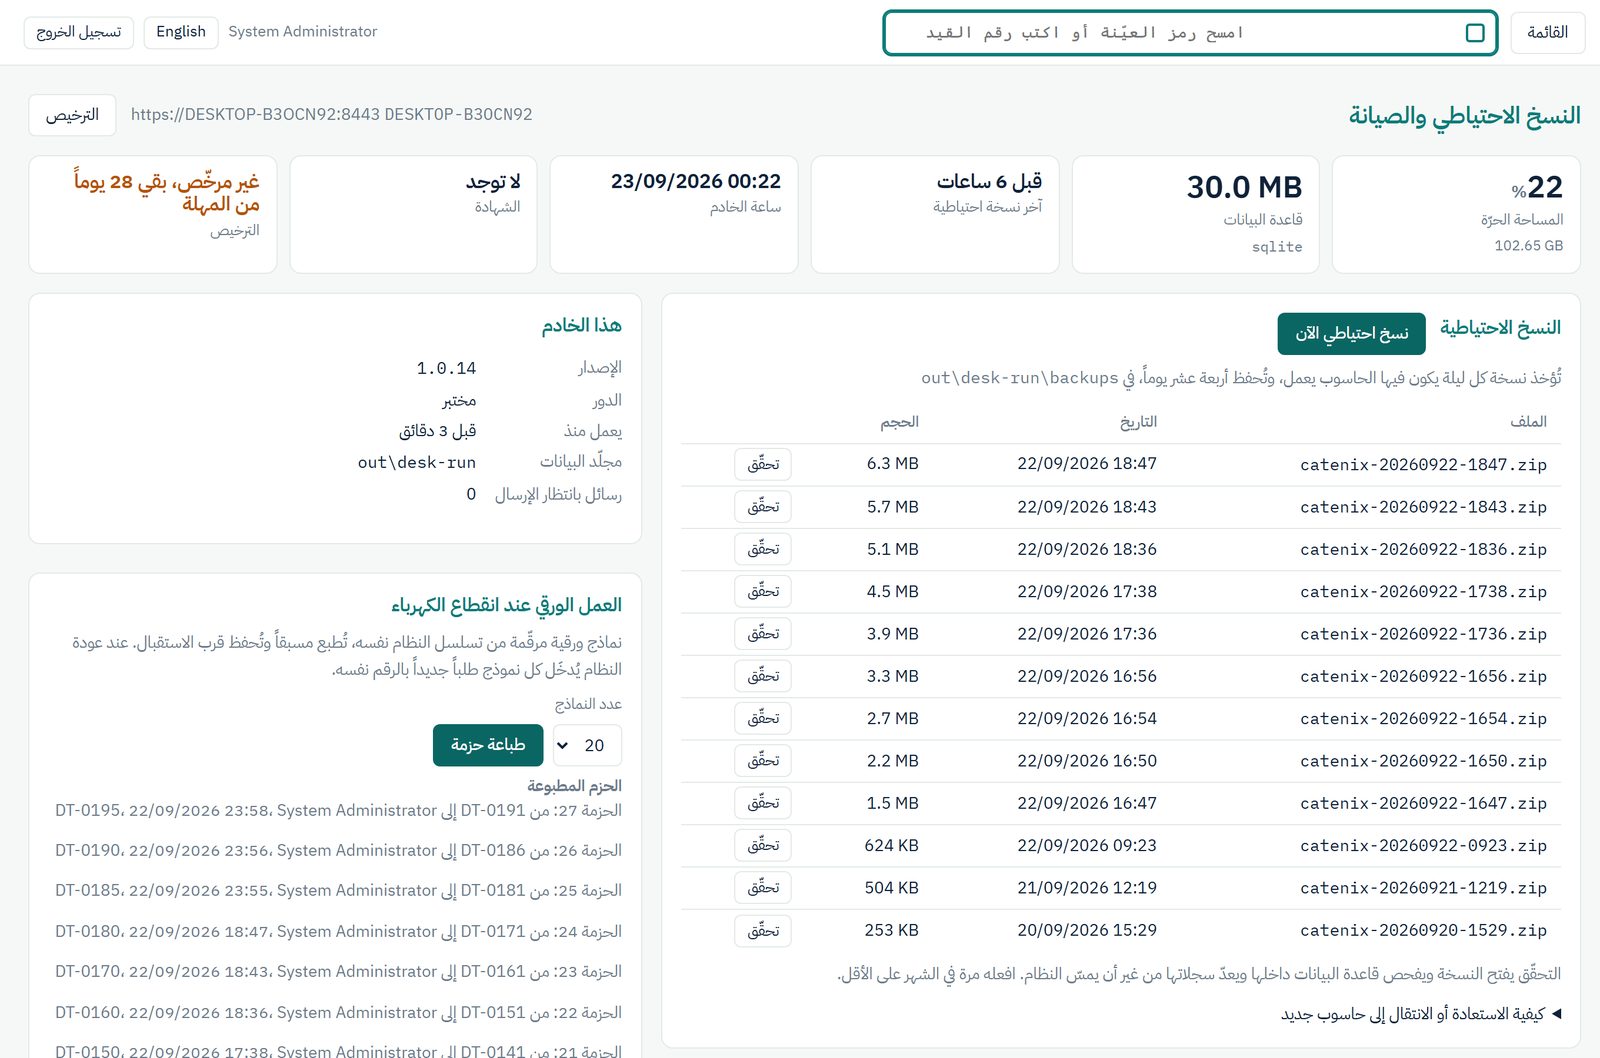1600x1058 pixels.
Task: Verify backup catenix-20260922-1843.zip with "تحقّق"
Action: pos(763,507)
